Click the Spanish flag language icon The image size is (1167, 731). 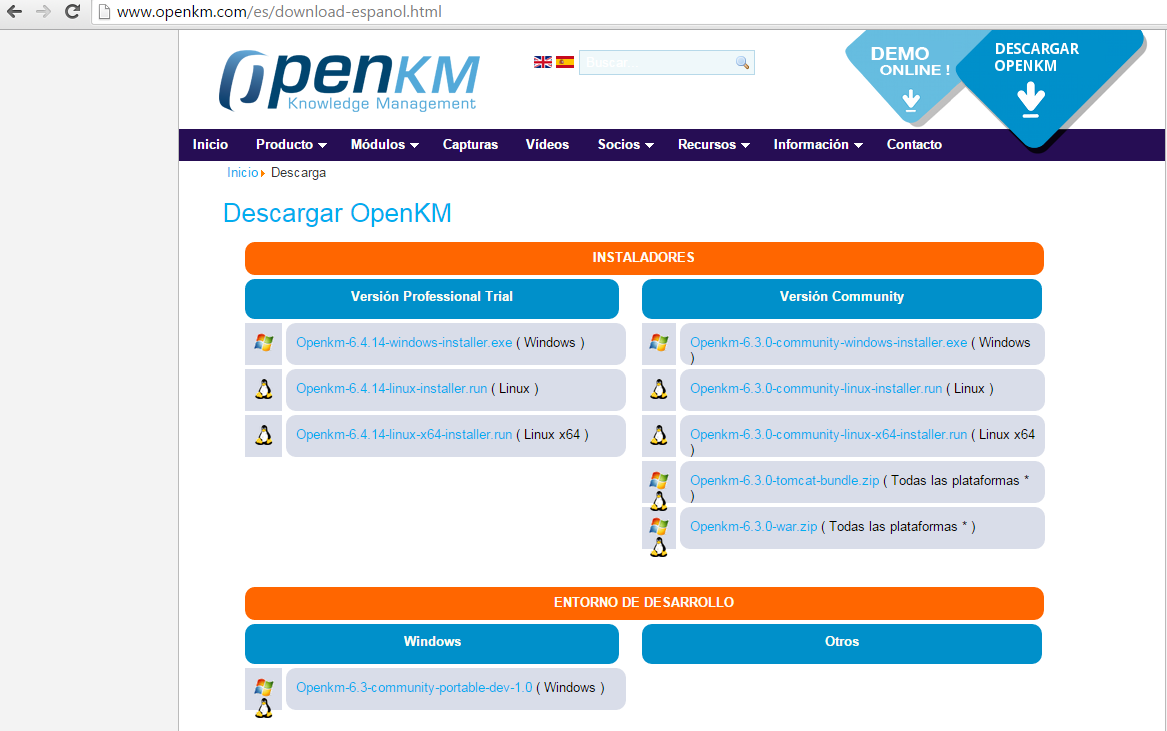click(565, 62)
